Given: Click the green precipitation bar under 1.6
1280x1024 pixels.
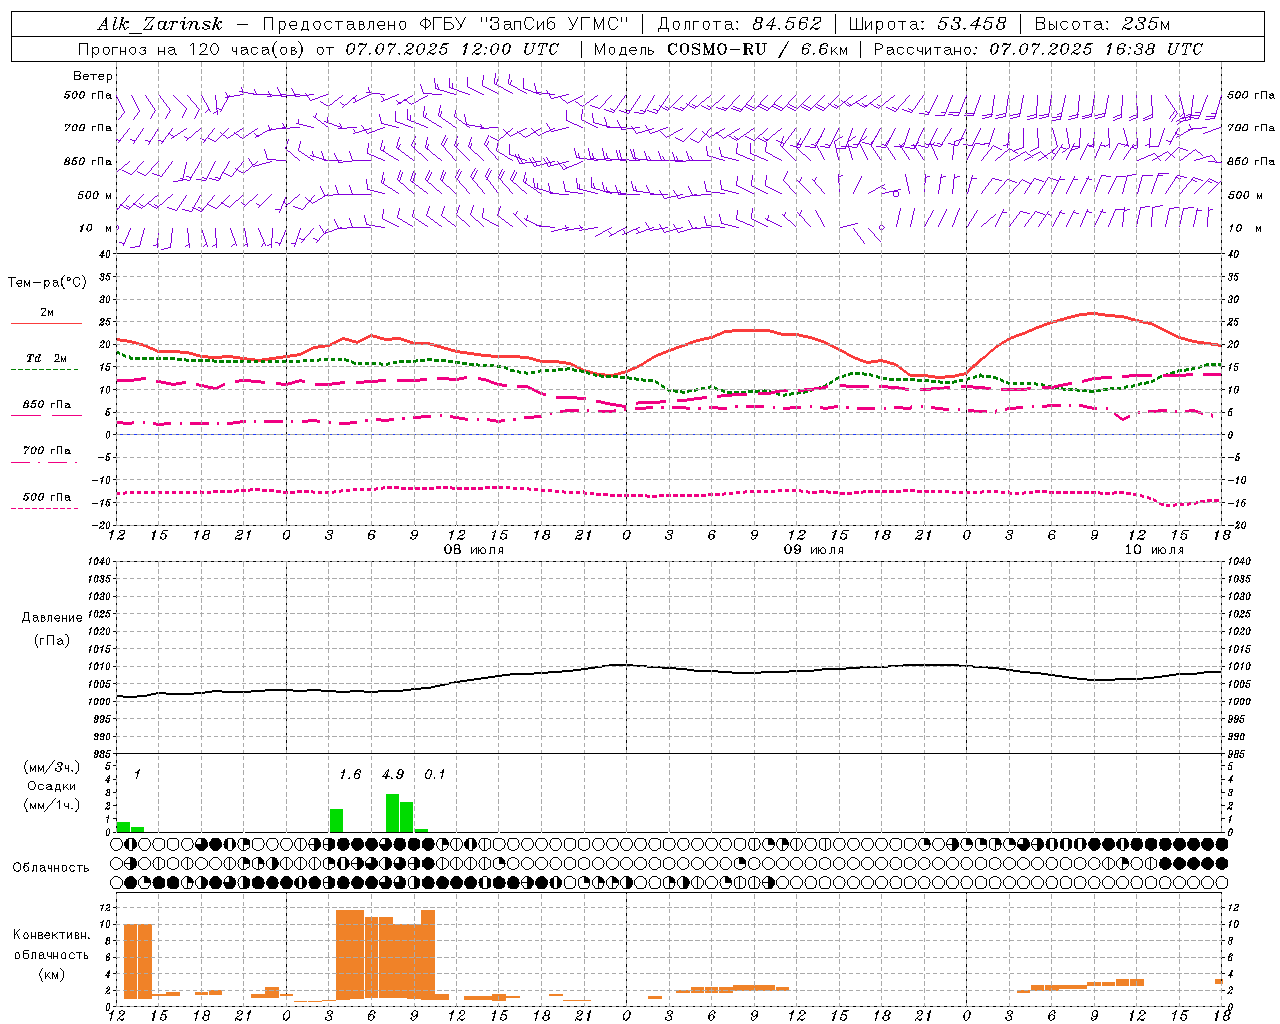Looking at the screenshot, I should pos(336,821).
